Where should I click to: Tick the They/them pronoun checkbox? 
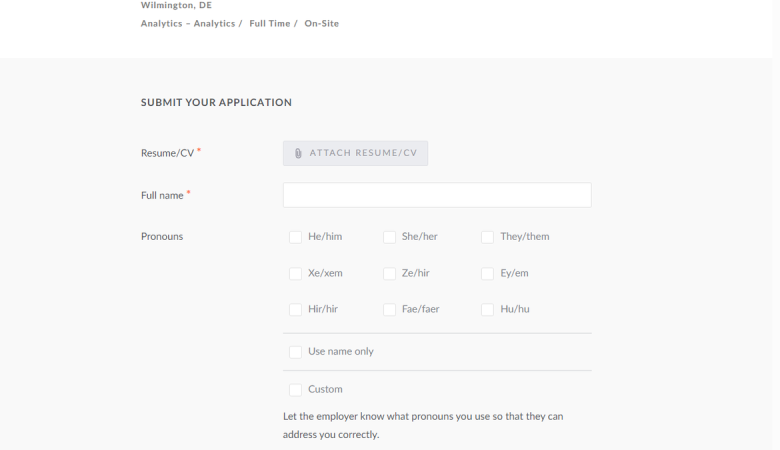[x=487, y=237]
